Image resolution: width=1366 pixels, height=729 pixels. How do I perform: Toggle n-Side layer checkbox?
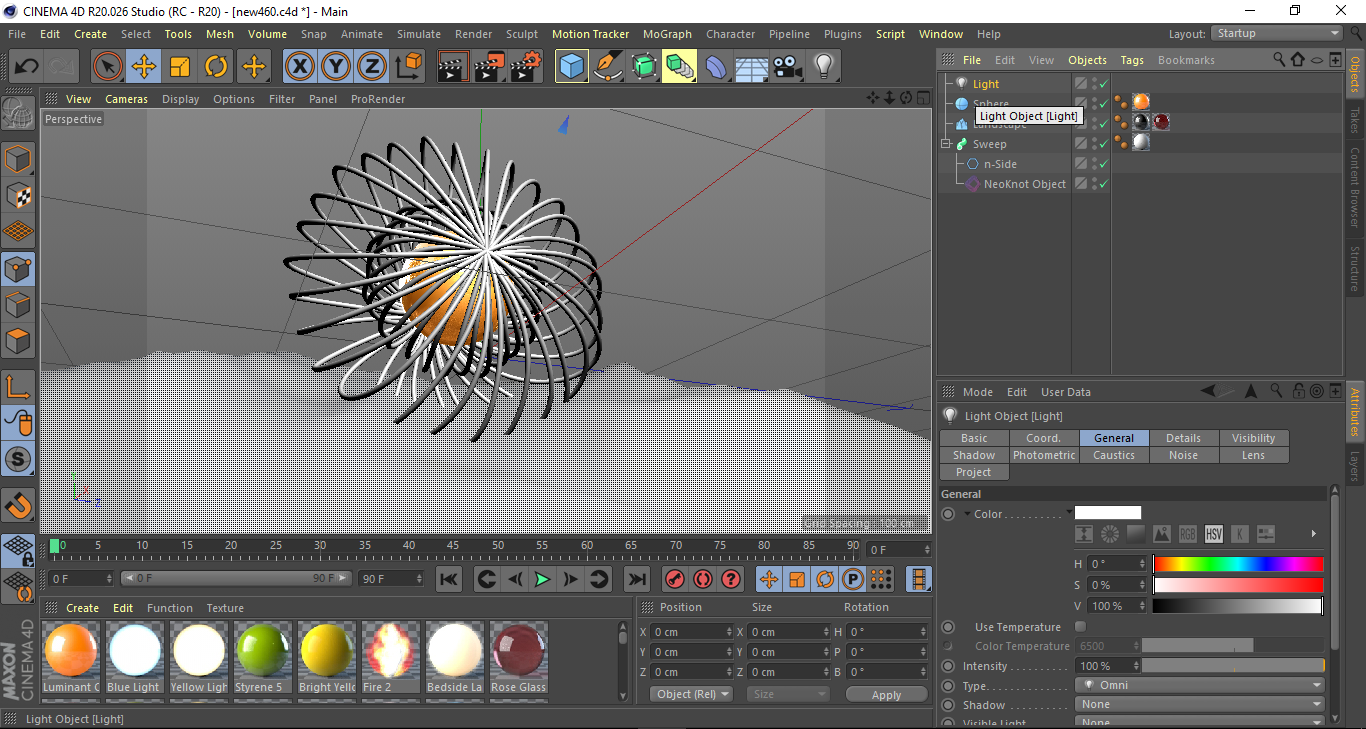pos(1081,164)
